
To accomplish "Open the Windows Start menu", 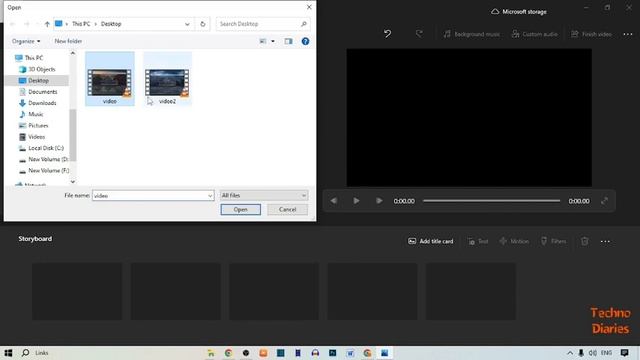I will [8, 353].
